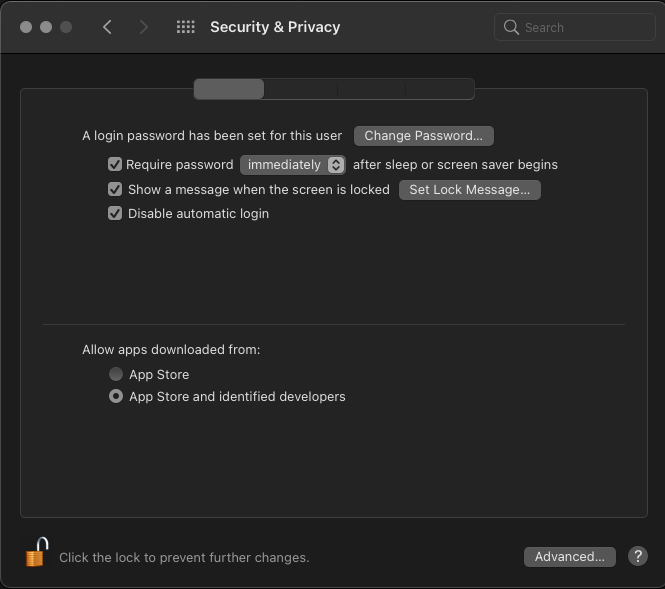Click Set Lock Message button

click(469, 189)
